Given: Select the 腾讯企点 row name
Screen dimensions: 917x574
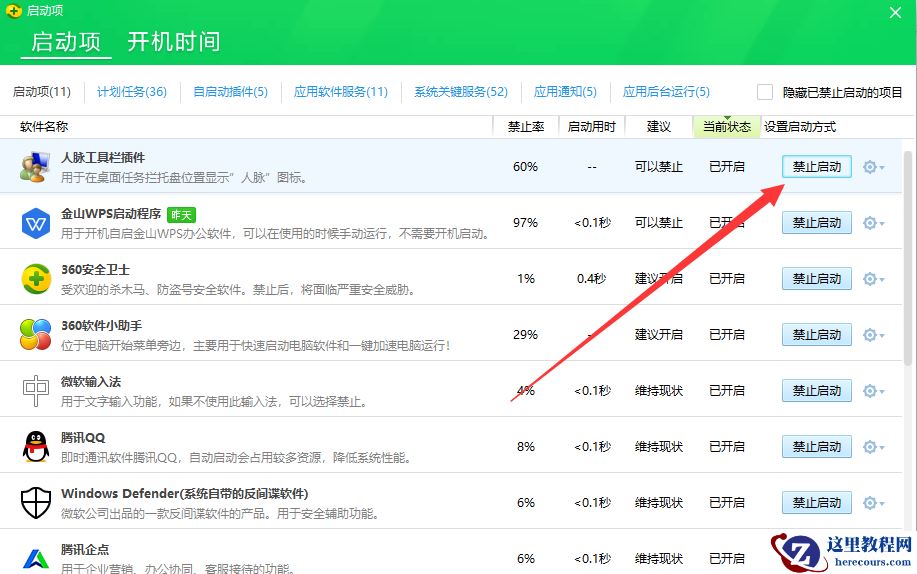Looking at the screenshot, I should (85, 549).
